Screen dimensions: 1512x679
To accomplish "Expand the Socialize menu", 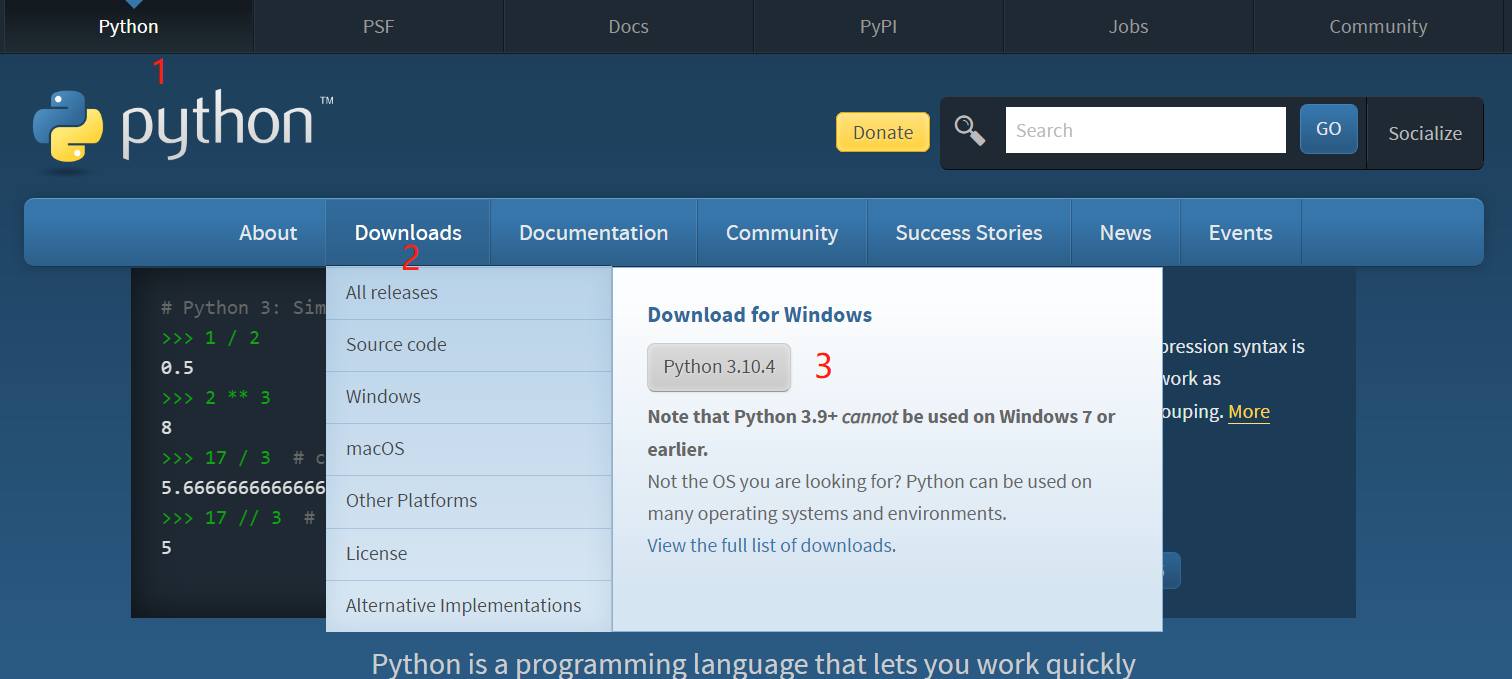I will pos(1424,133).
